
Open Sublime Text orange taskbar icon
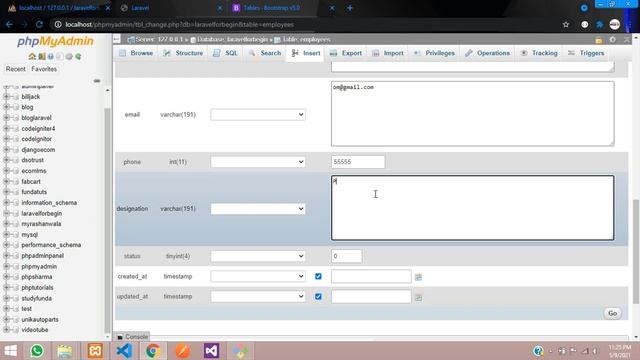182,351
